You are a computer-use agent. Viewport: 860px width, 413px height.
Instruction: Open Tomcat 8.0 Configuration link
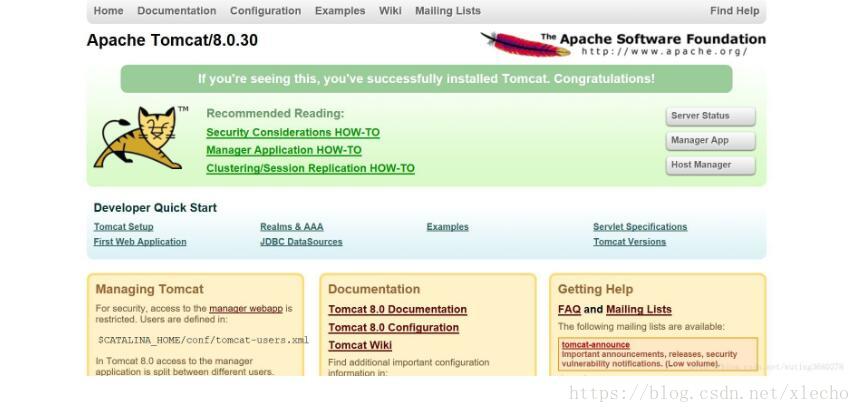coord(393,328)
